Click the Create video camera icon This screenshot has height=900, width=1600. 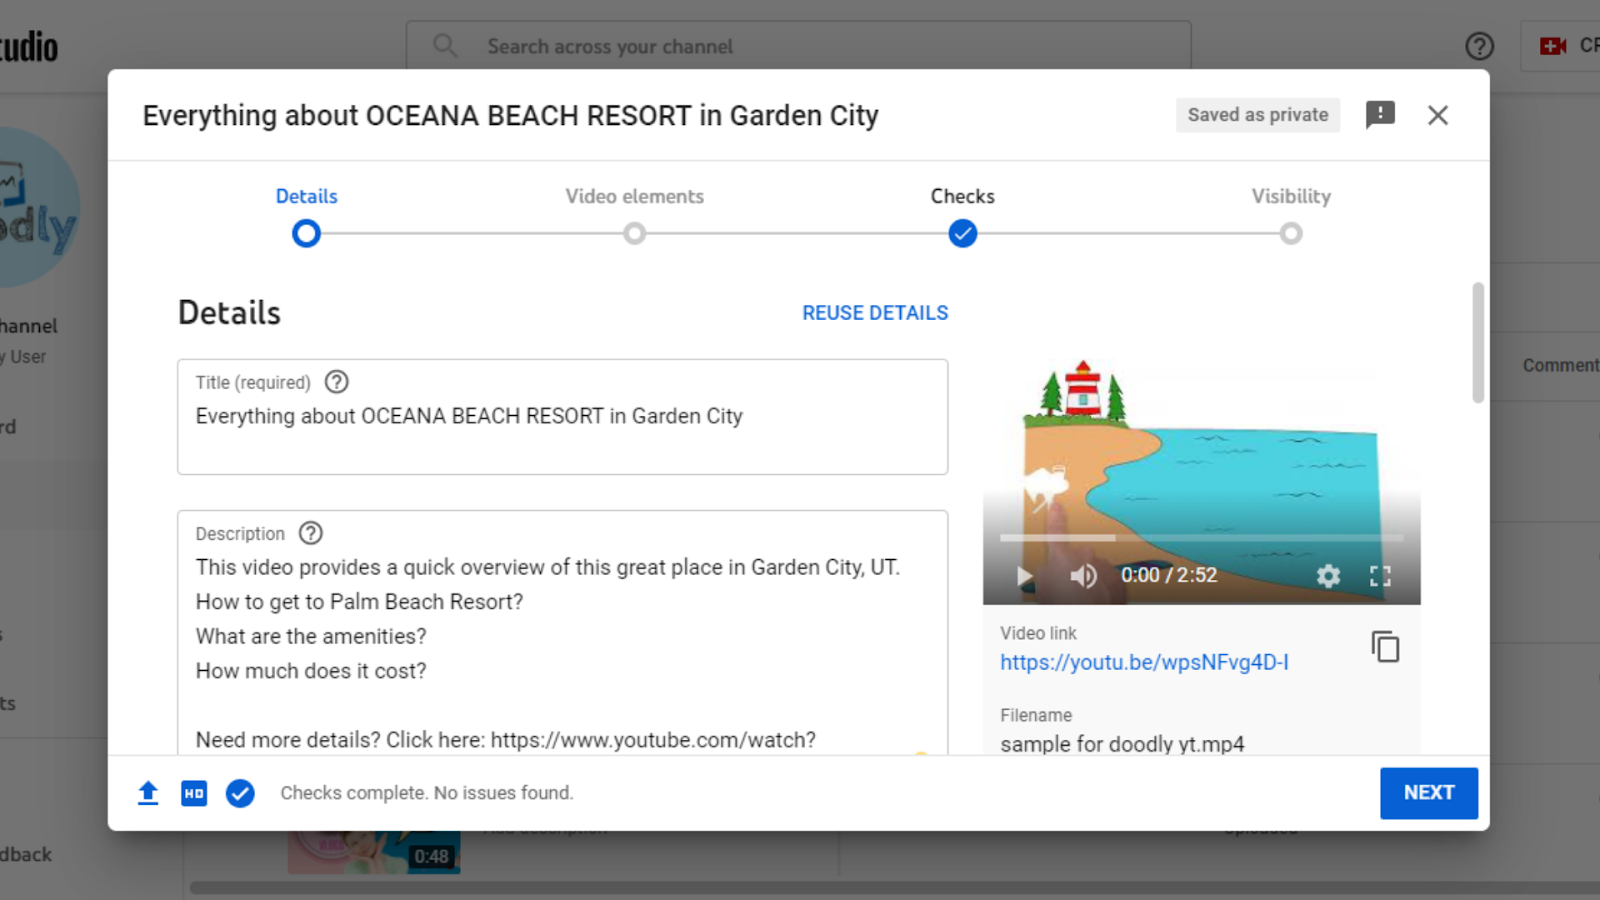[1553, 46]
